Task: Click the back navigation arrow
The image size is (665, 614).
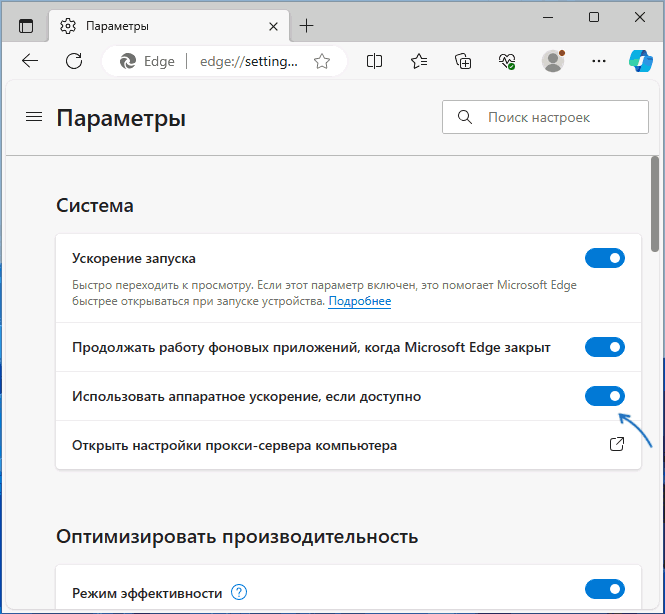Action: point(30,61)
